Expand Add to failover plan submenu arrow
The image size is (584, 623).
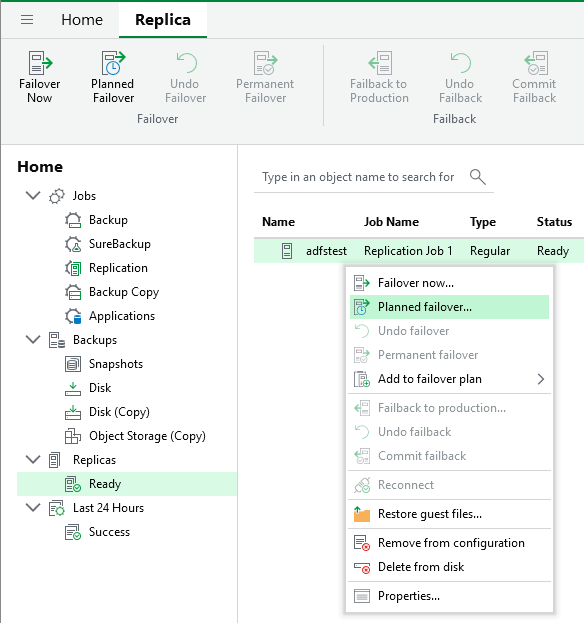[541, 379]
